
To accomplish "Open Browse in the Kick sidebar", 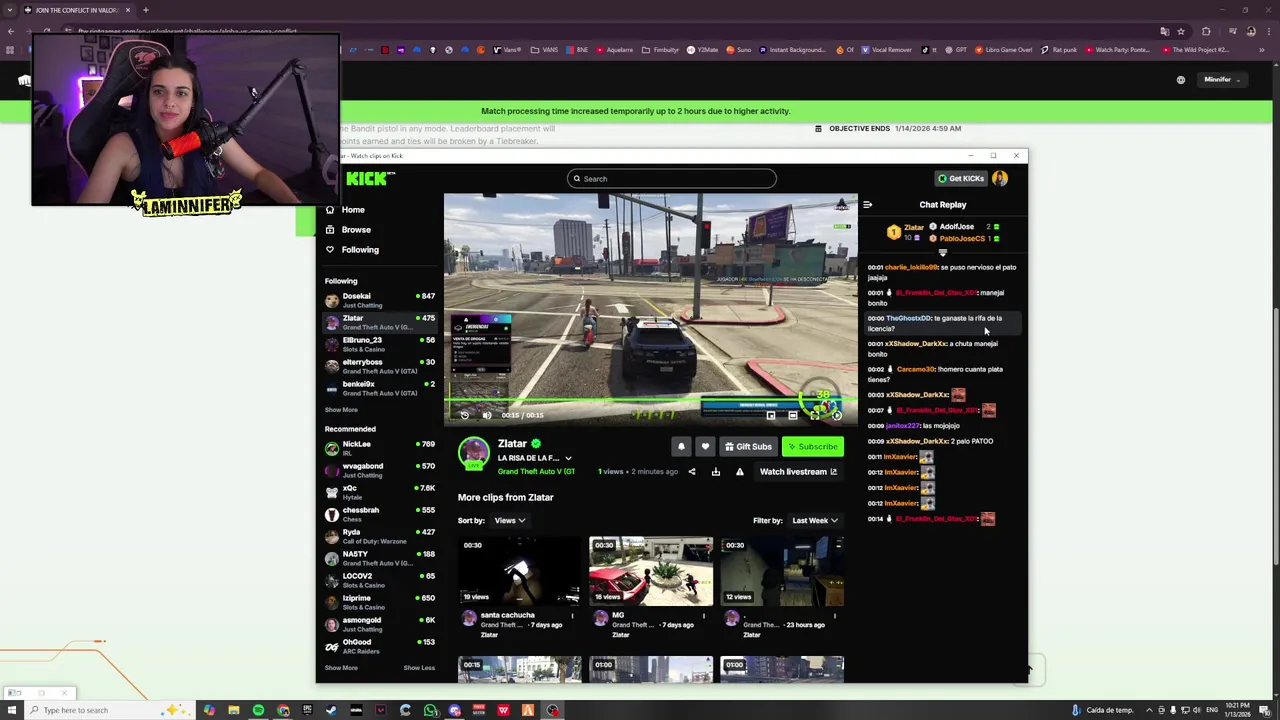I will coord(355,230).
